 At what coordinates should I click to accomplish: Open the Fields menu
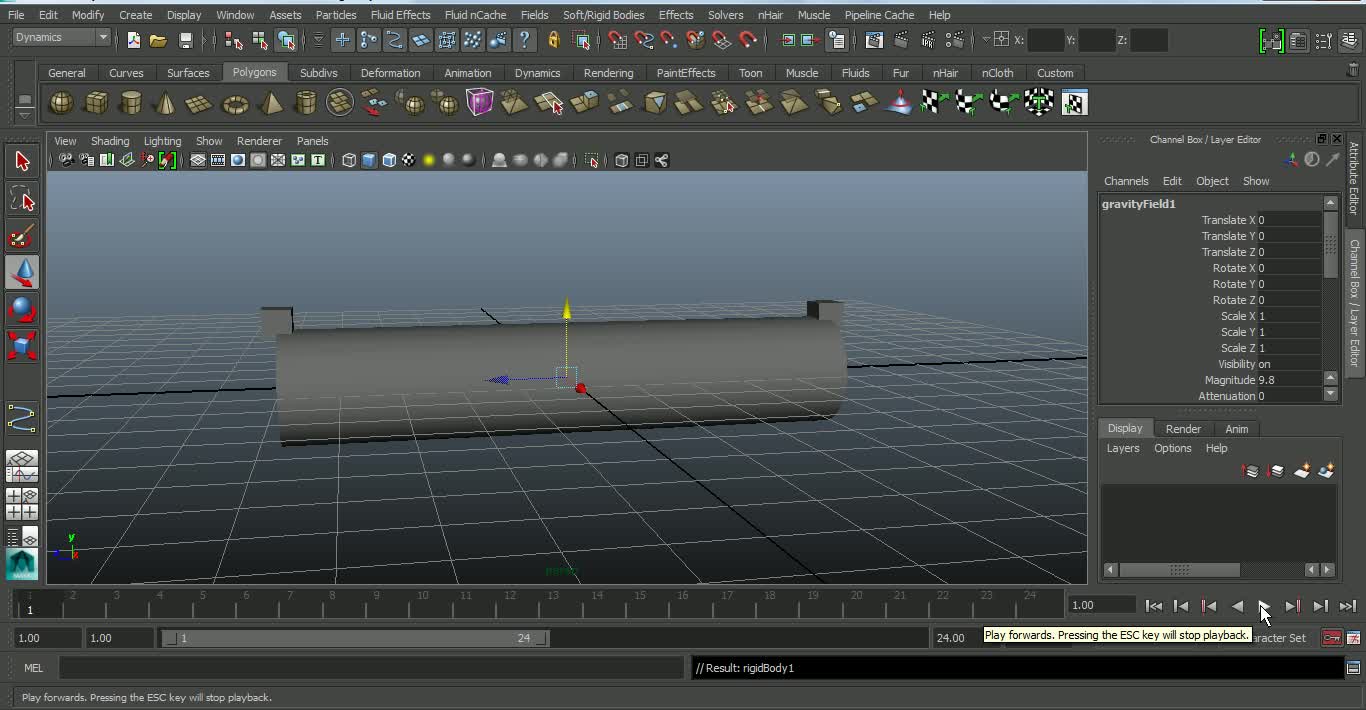point(534,15)
